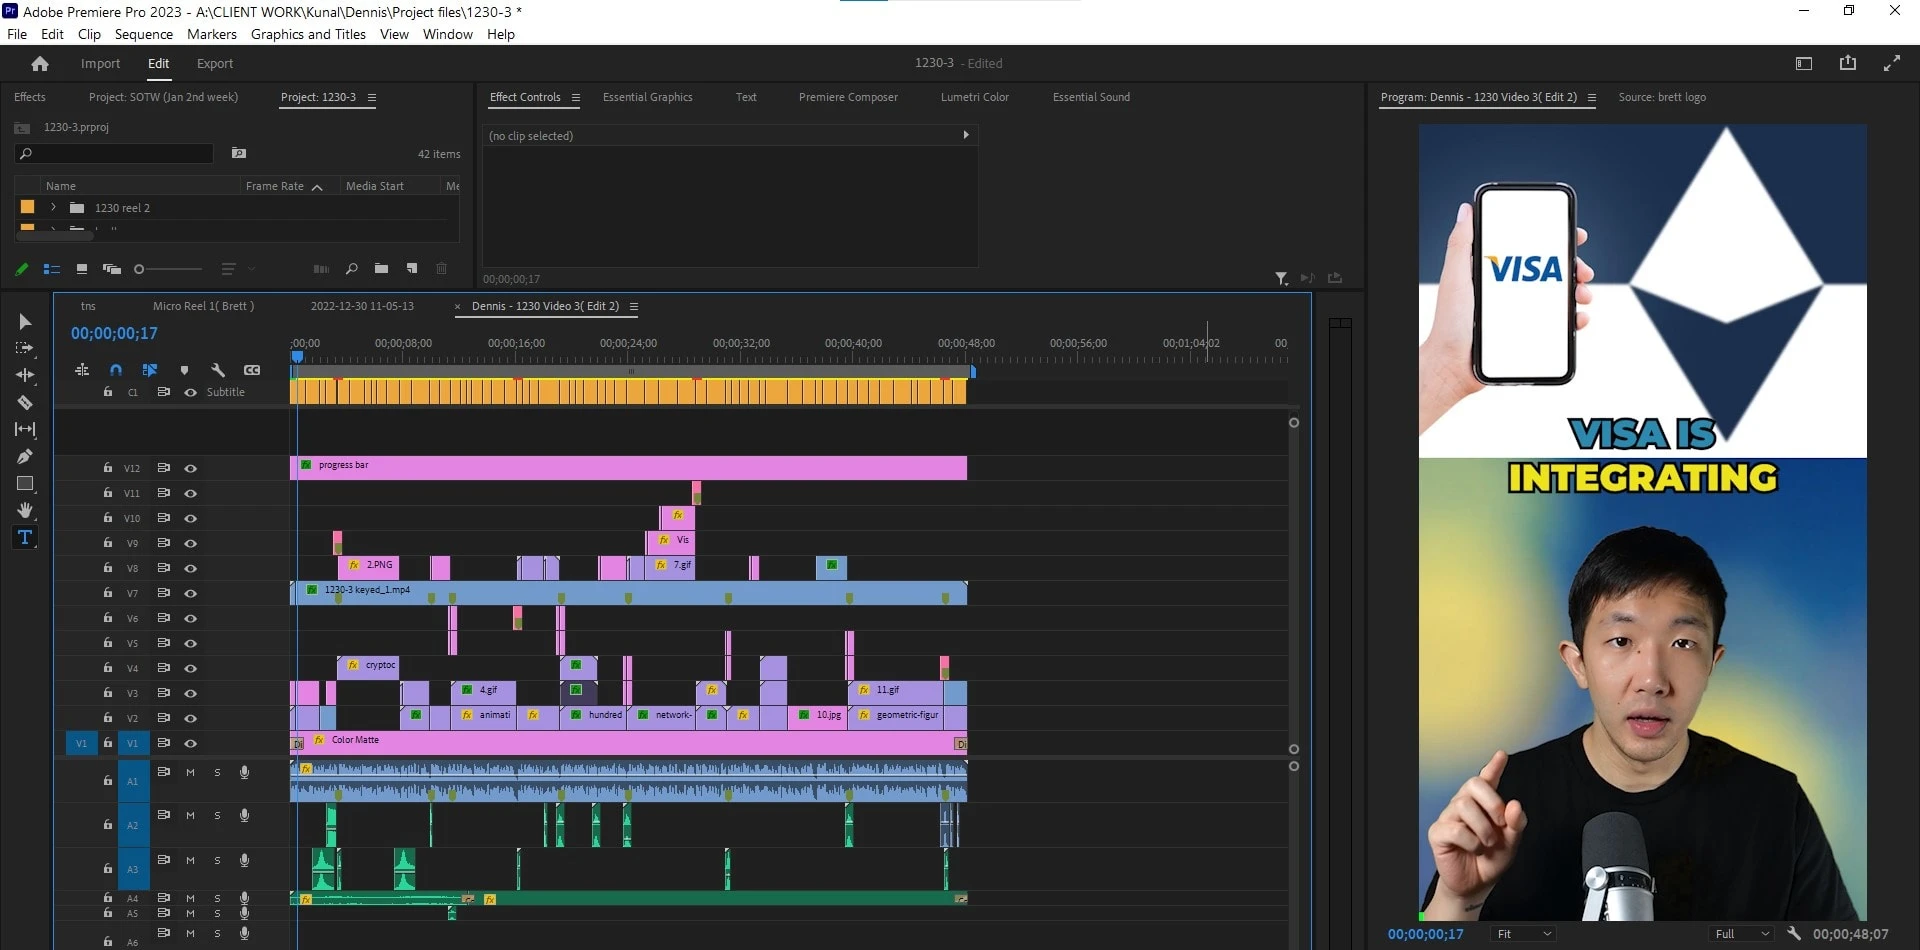
Task: Switch to Lumetri Color tab
Action: tap(975, 97)
